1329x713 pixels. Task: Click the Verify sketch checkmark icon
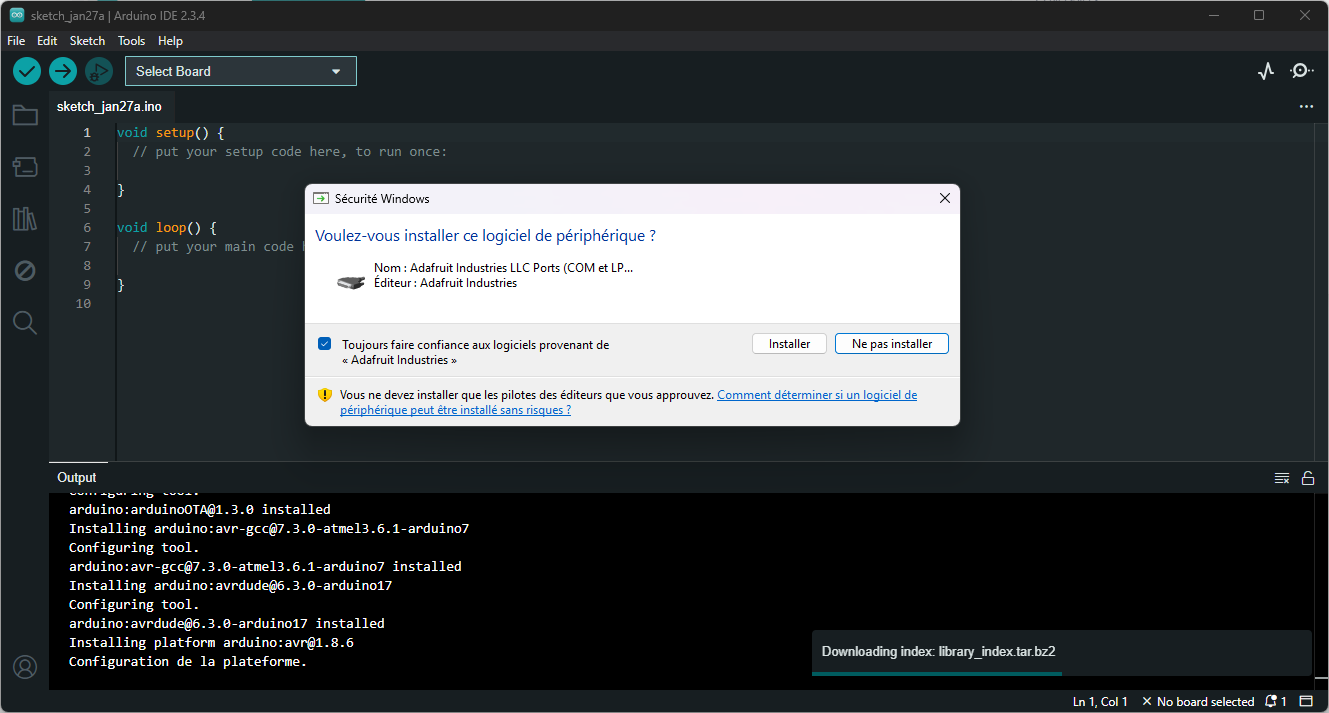tap(27, 71)
